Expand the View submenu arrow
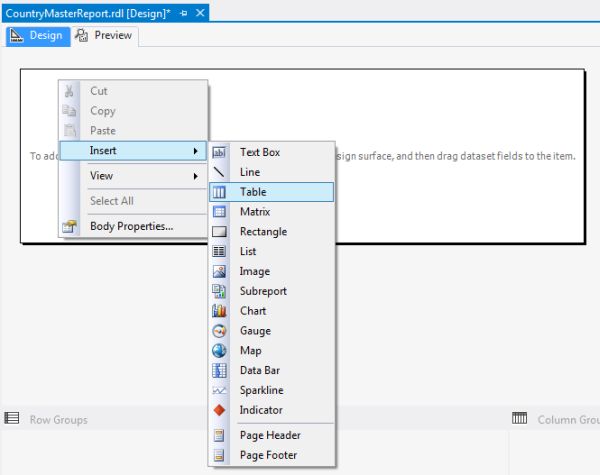The width and height of the screenshot is (600, 475). [196, 176]
